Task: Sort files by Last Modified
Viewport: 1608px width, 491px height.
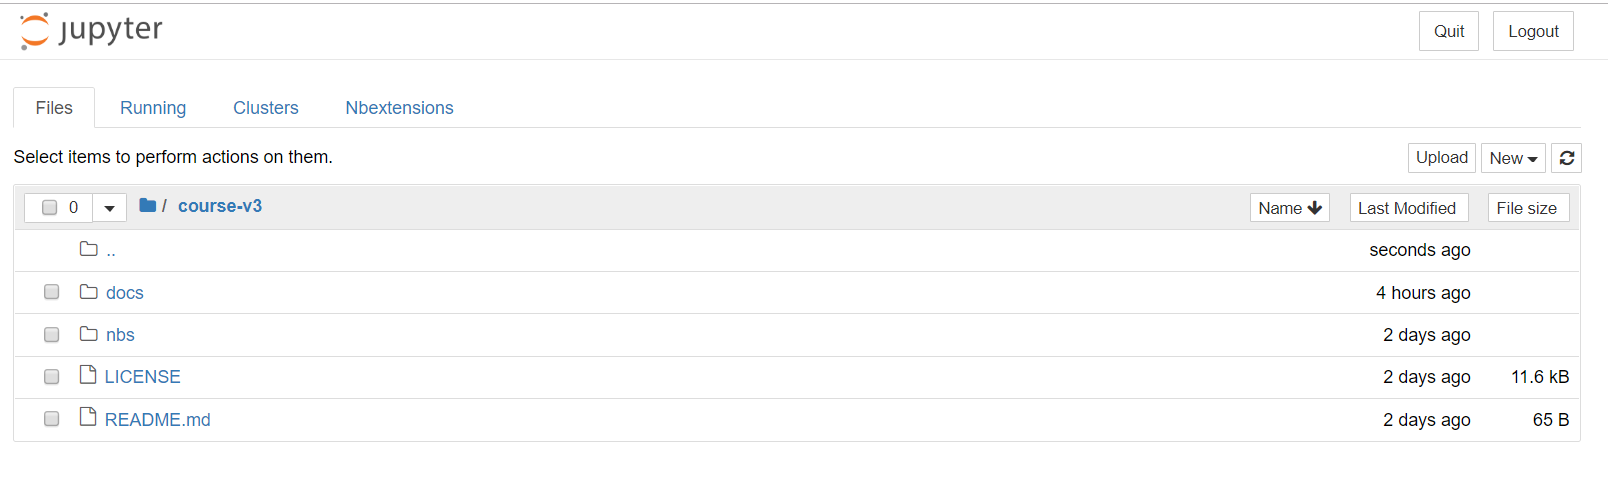Action: (1407, 208)
